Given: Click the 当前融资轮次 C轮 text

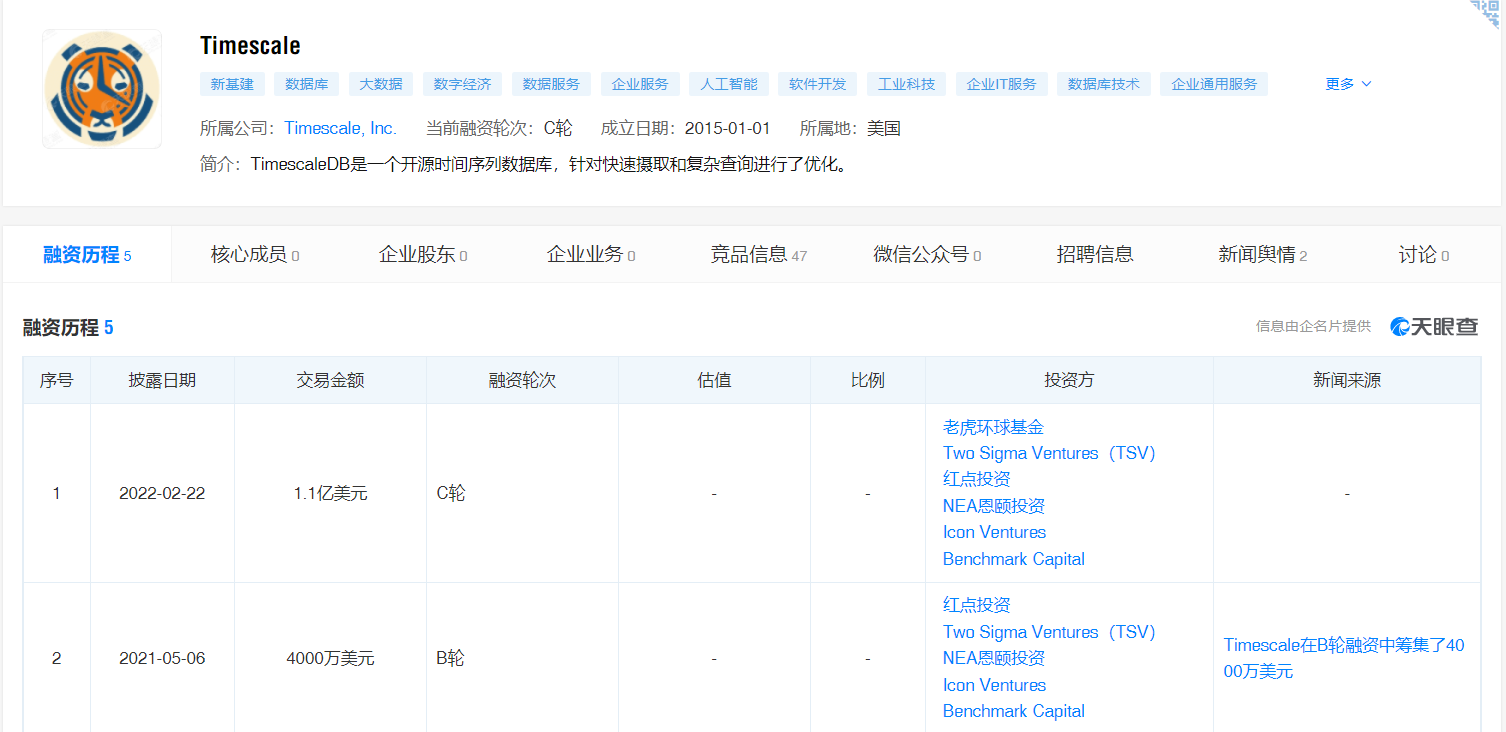Looking at the screenshot, I should pos(499,128).
